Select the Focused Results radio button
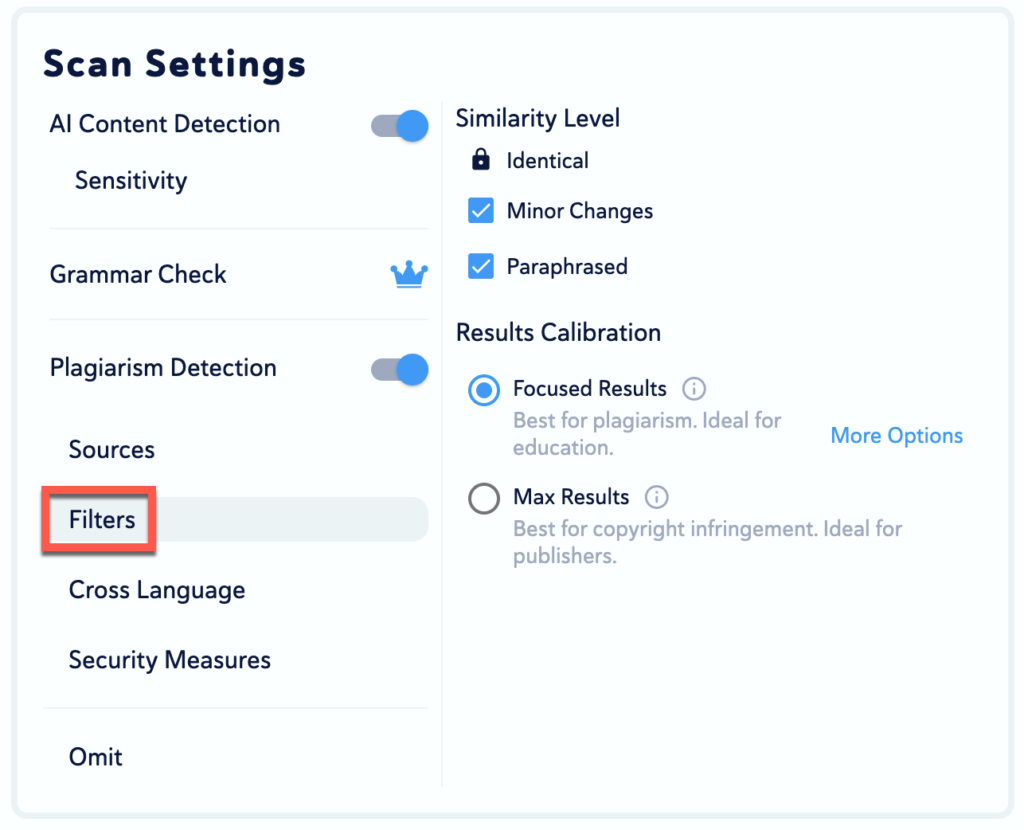 coord(484,390)
